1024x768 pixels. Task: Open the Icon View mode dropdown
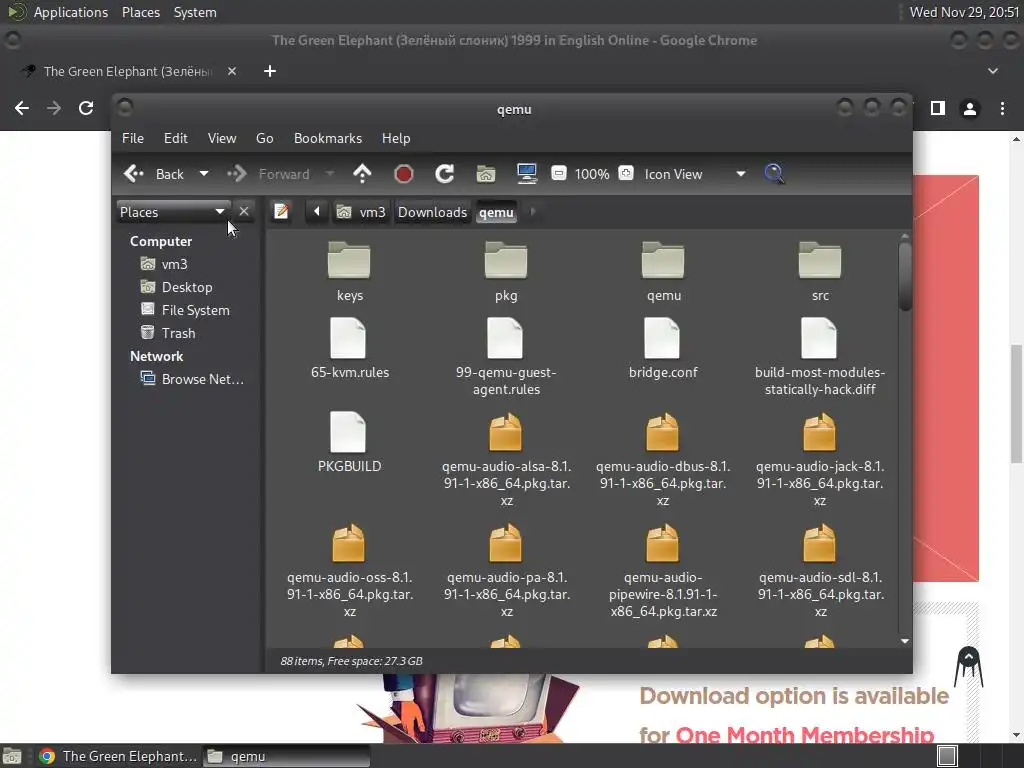tap(694, 174)
